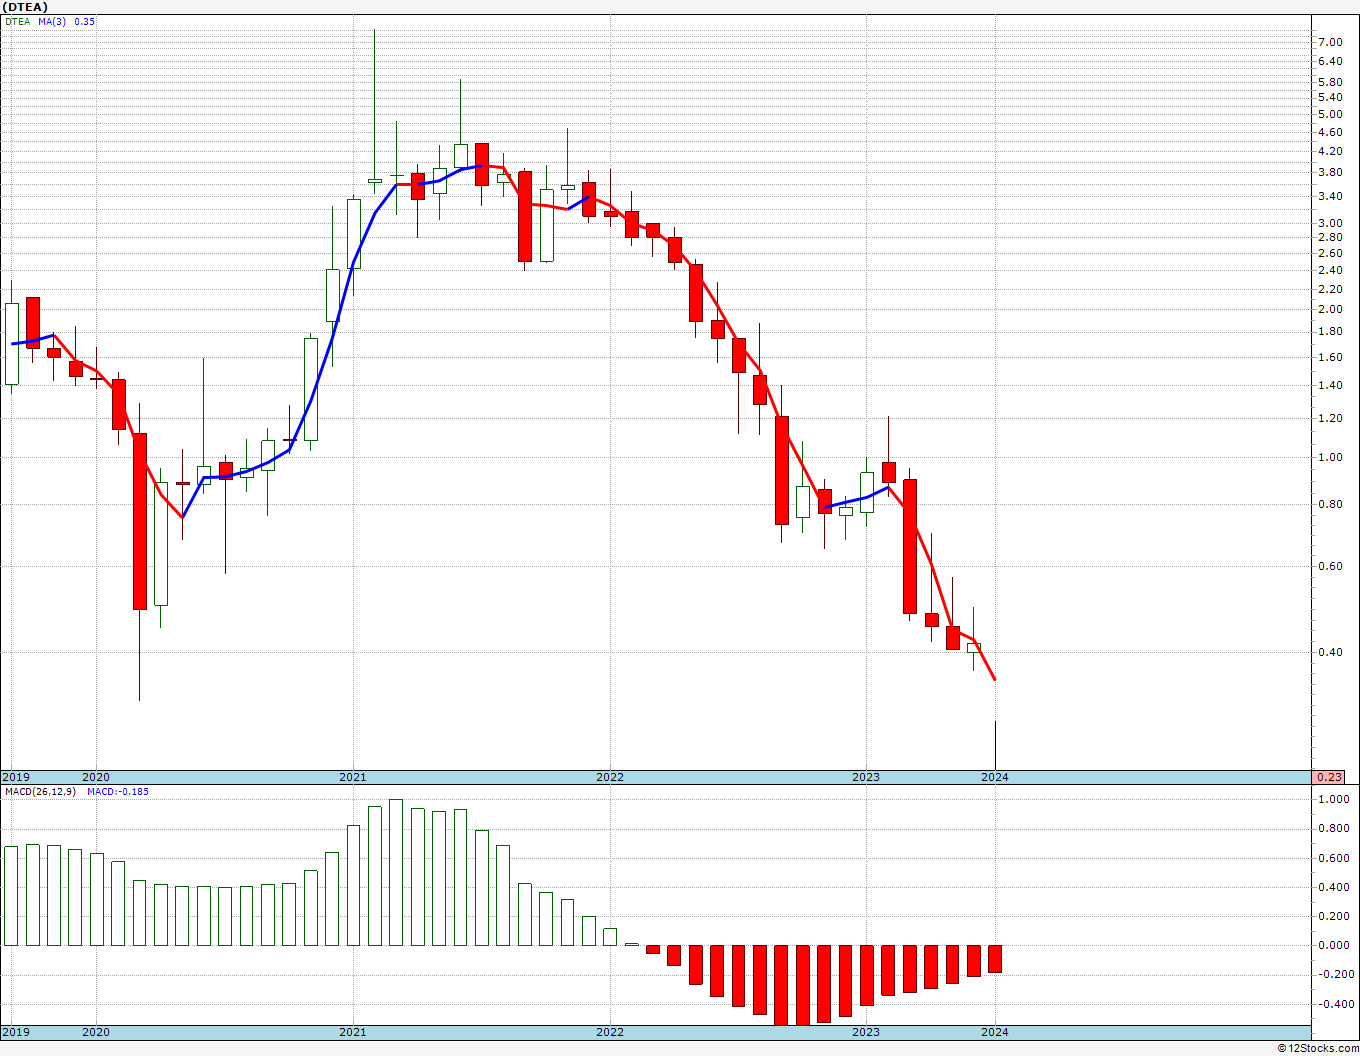Click the (DTEA) chart title
This screenshot has width=1360, height=1056.
(25, 7)
